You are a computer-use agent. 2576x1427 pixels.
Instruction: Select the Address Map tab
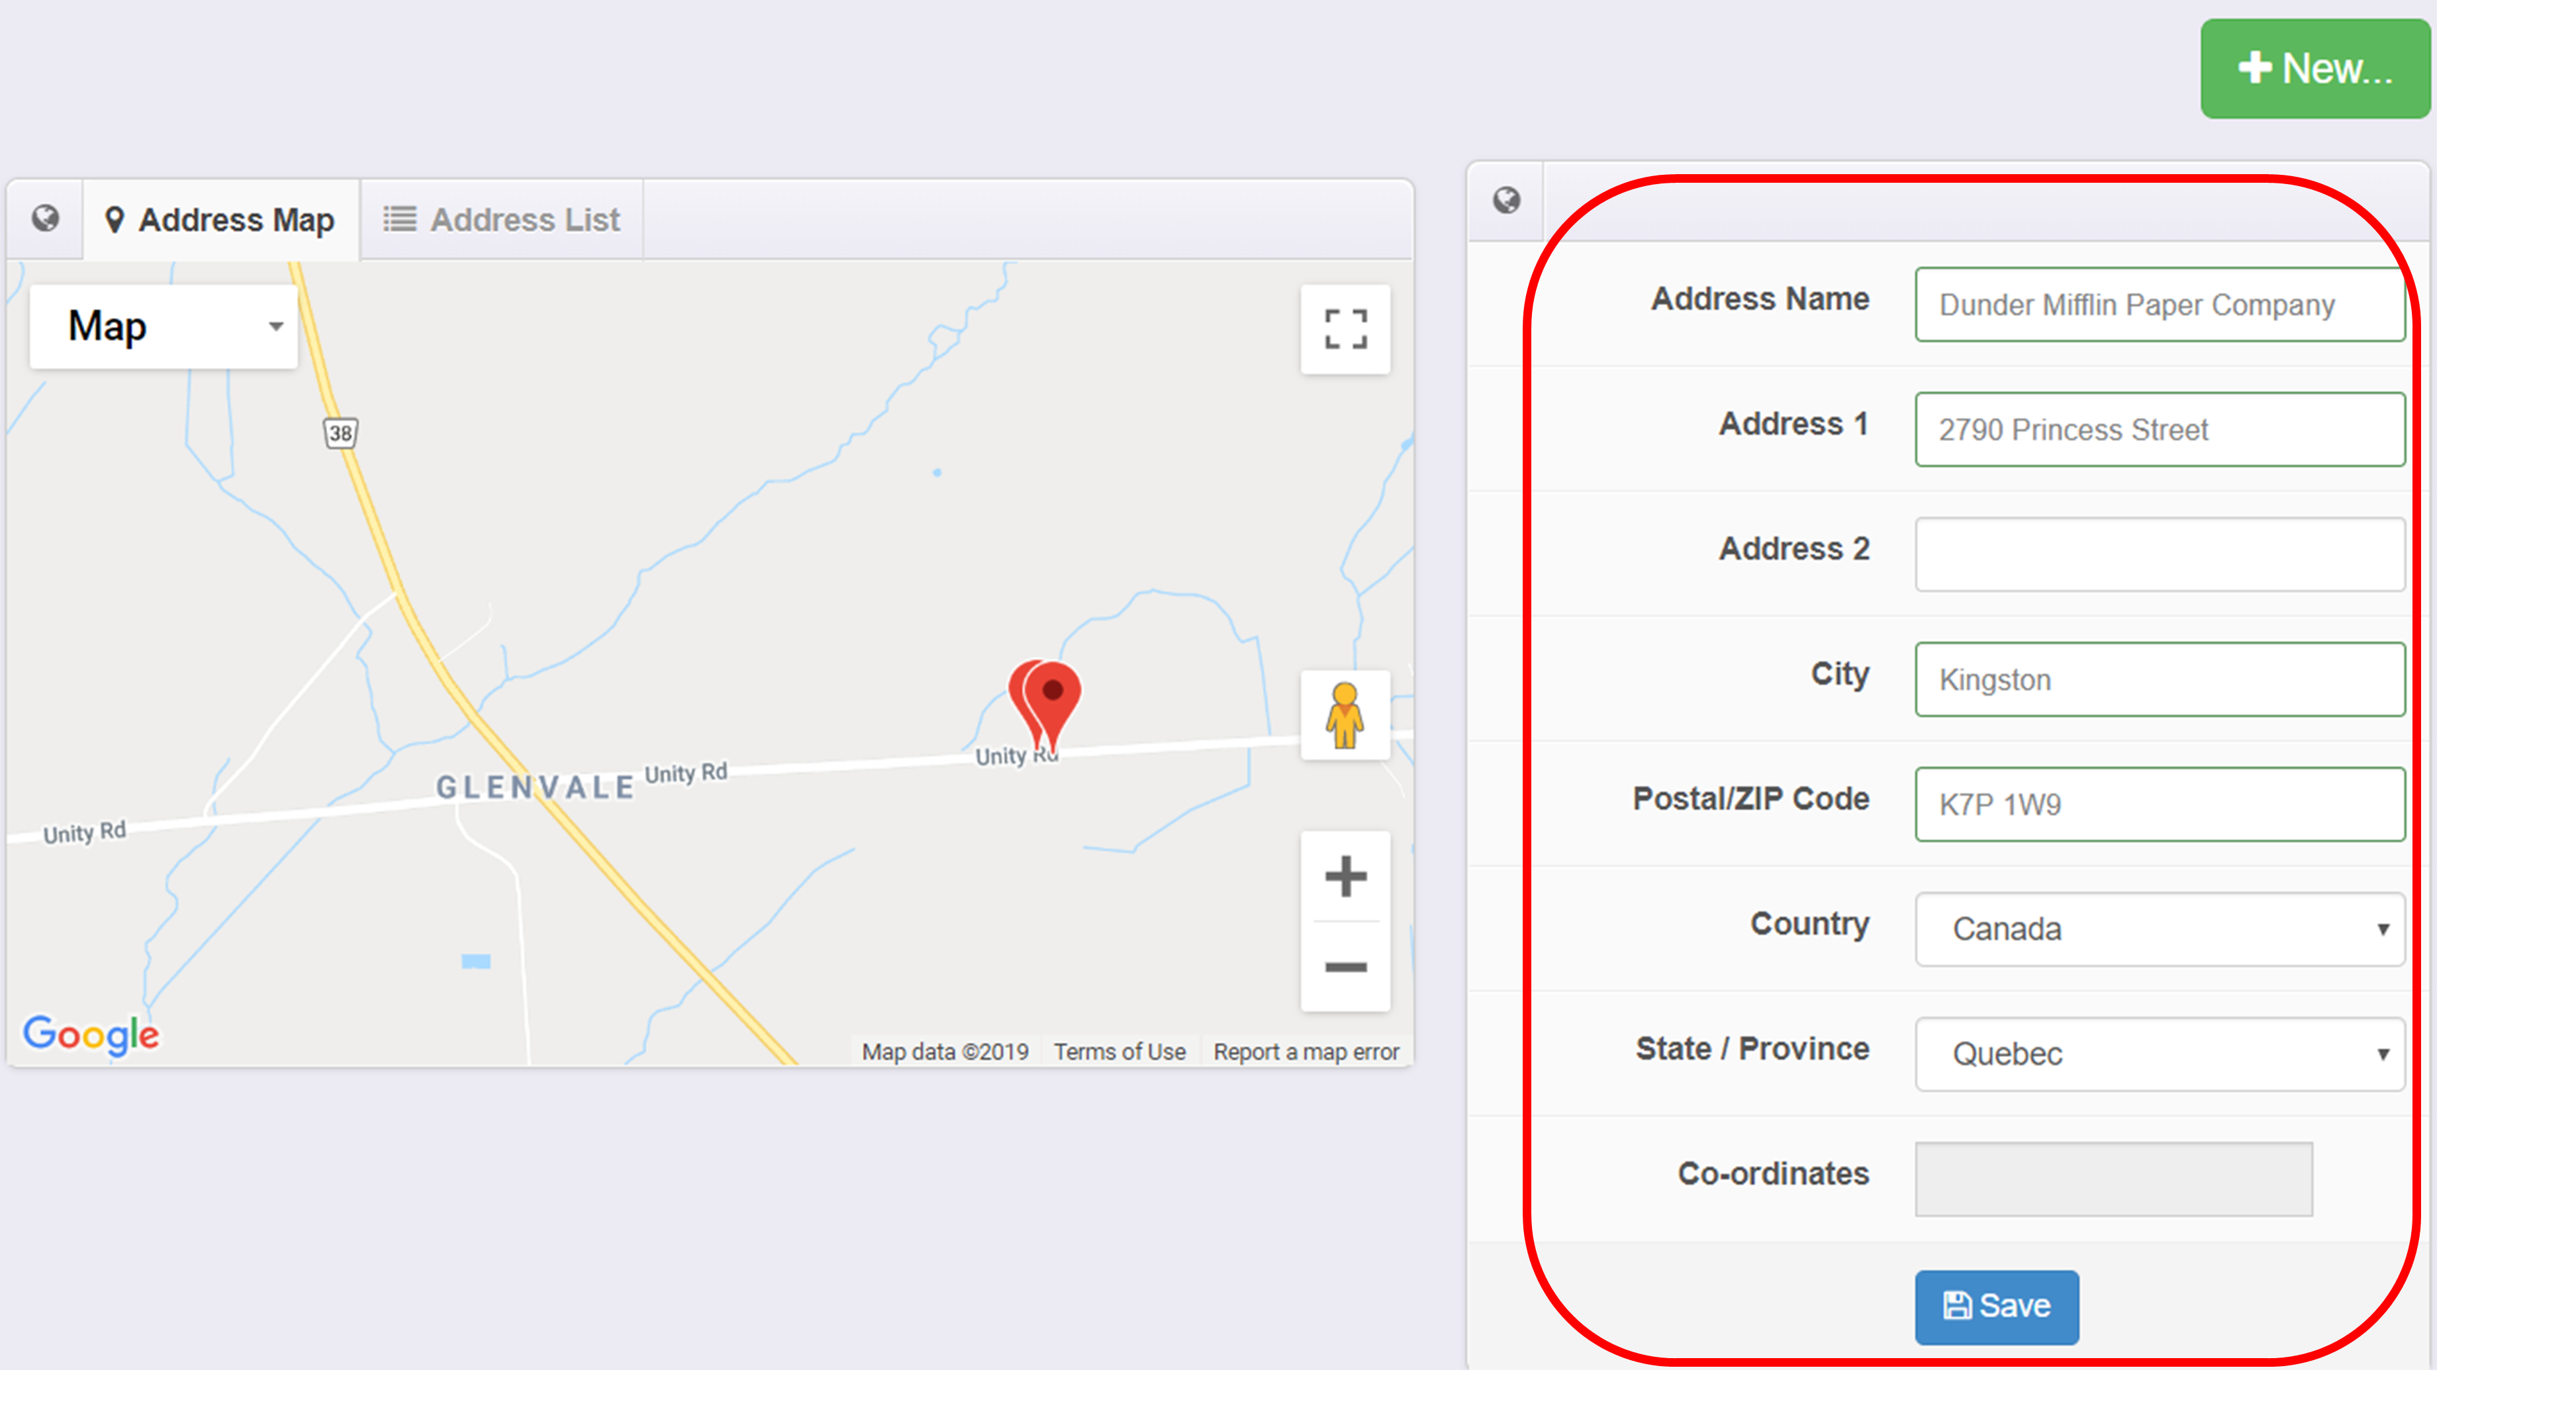coord(221,220)
